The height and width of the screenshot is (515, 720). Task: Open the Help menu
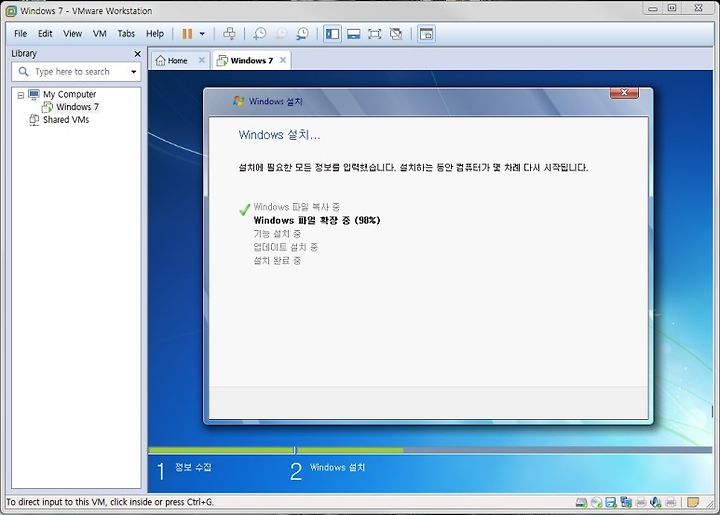point(155,34)
